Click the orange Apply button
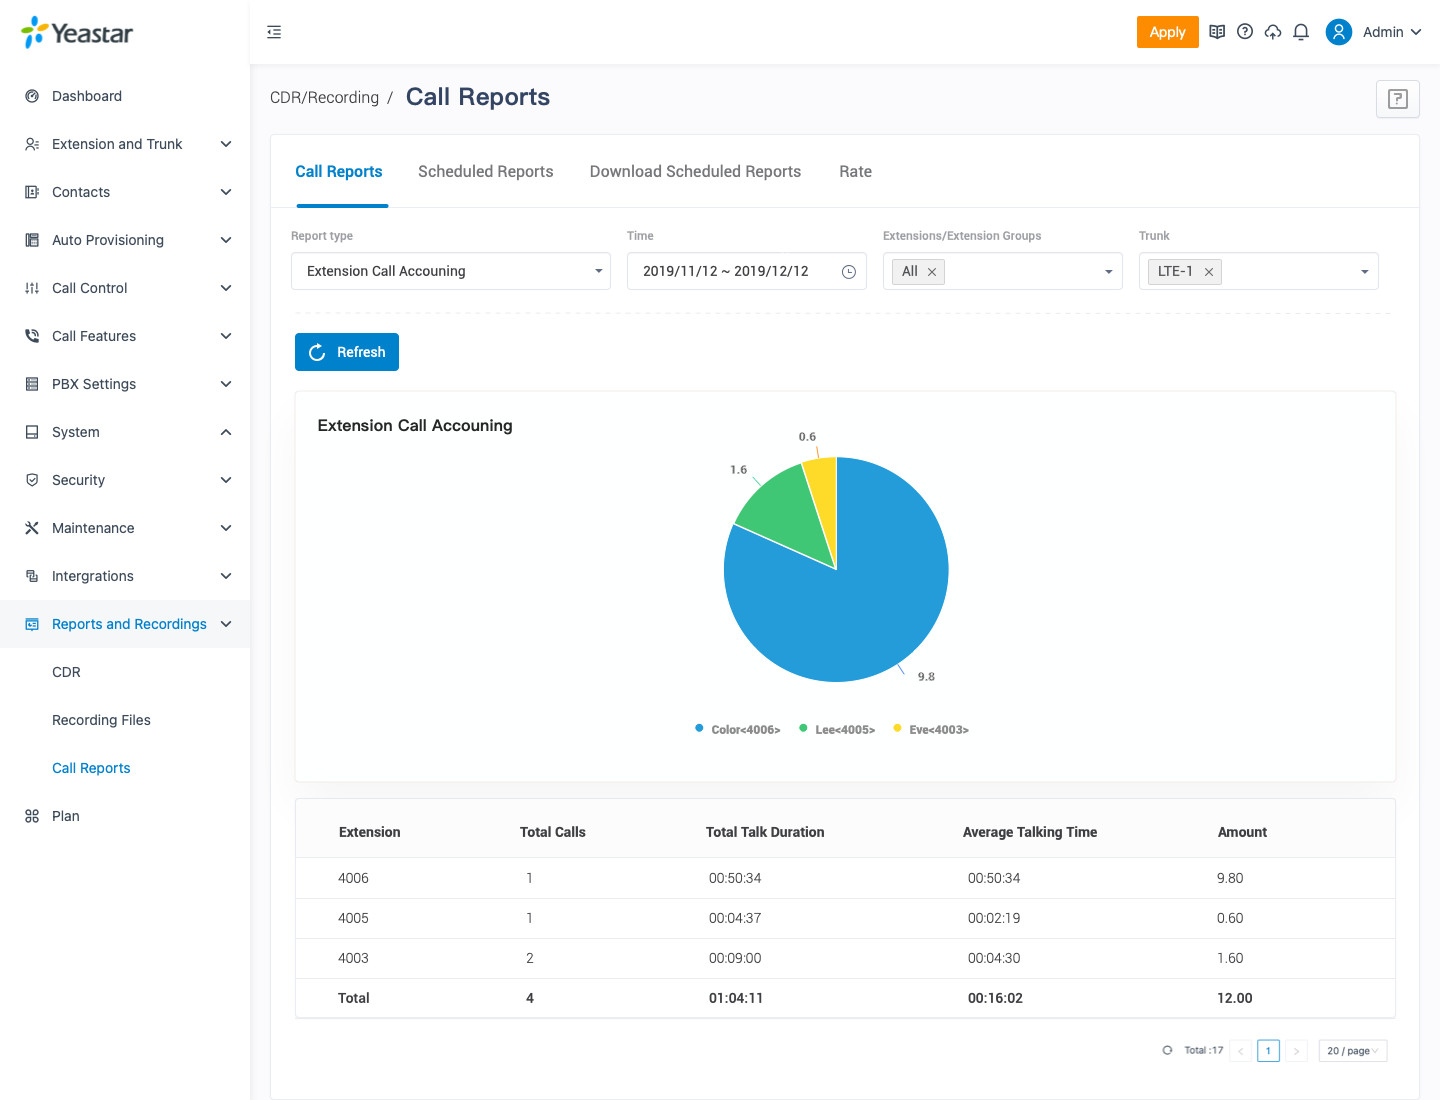Screen dimensions: 1440x1100 (1167, 32)
